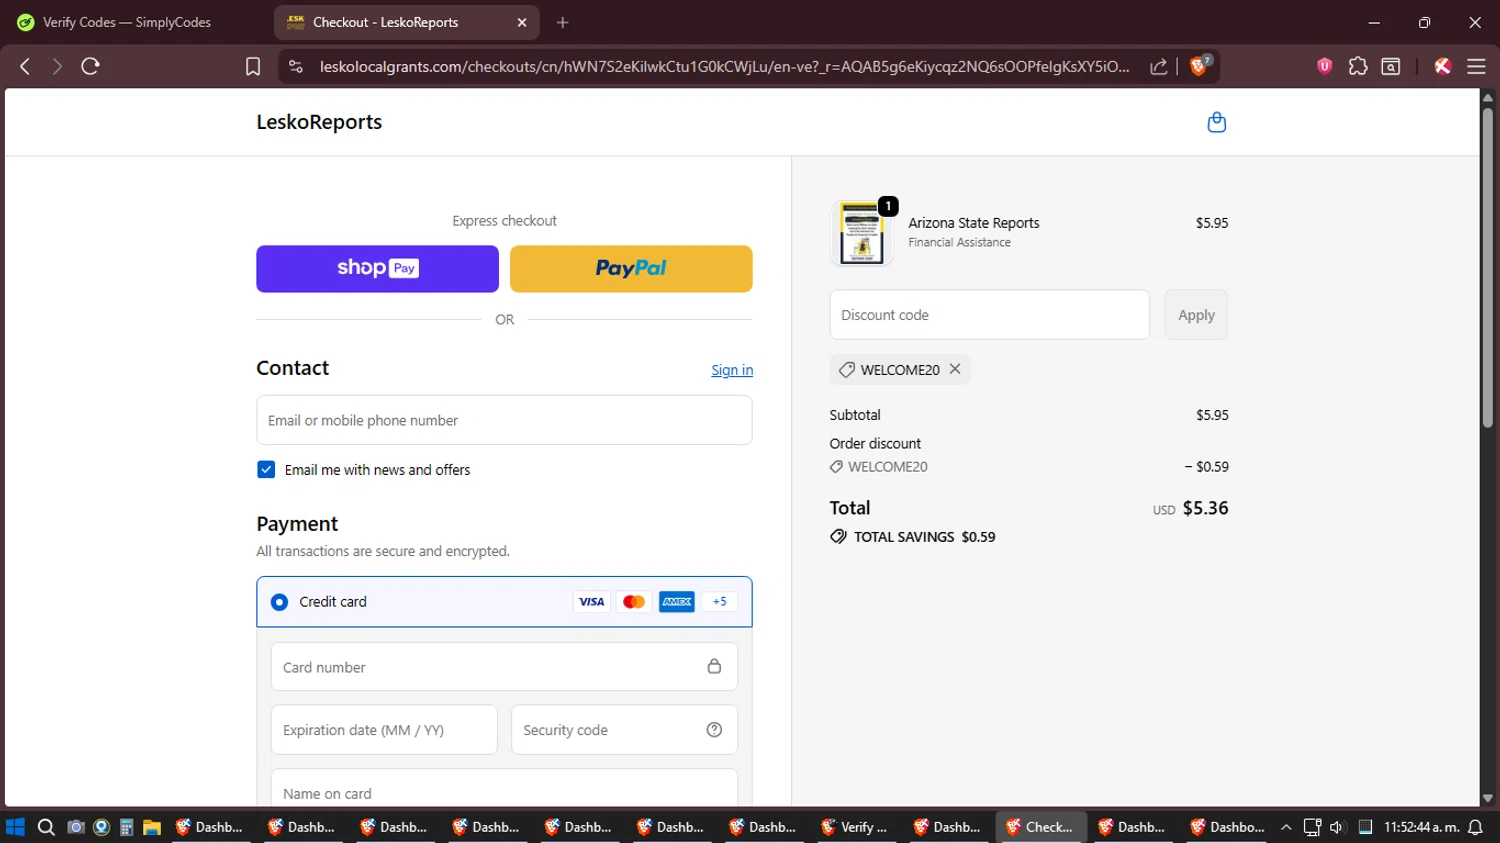Open the Check... taskbar window

[1040, 827]
